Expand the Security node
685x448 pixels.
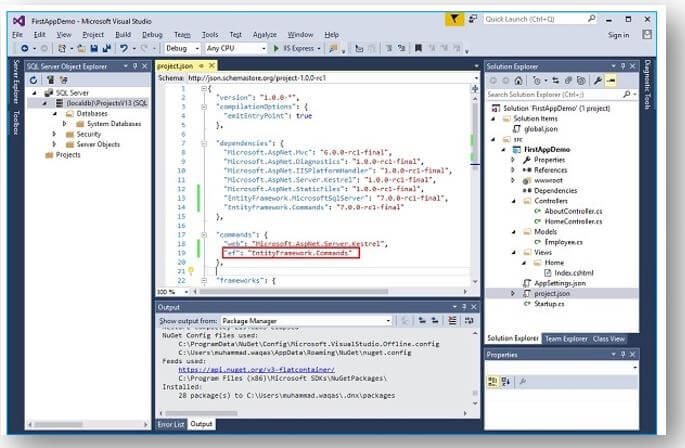point(54,134)
